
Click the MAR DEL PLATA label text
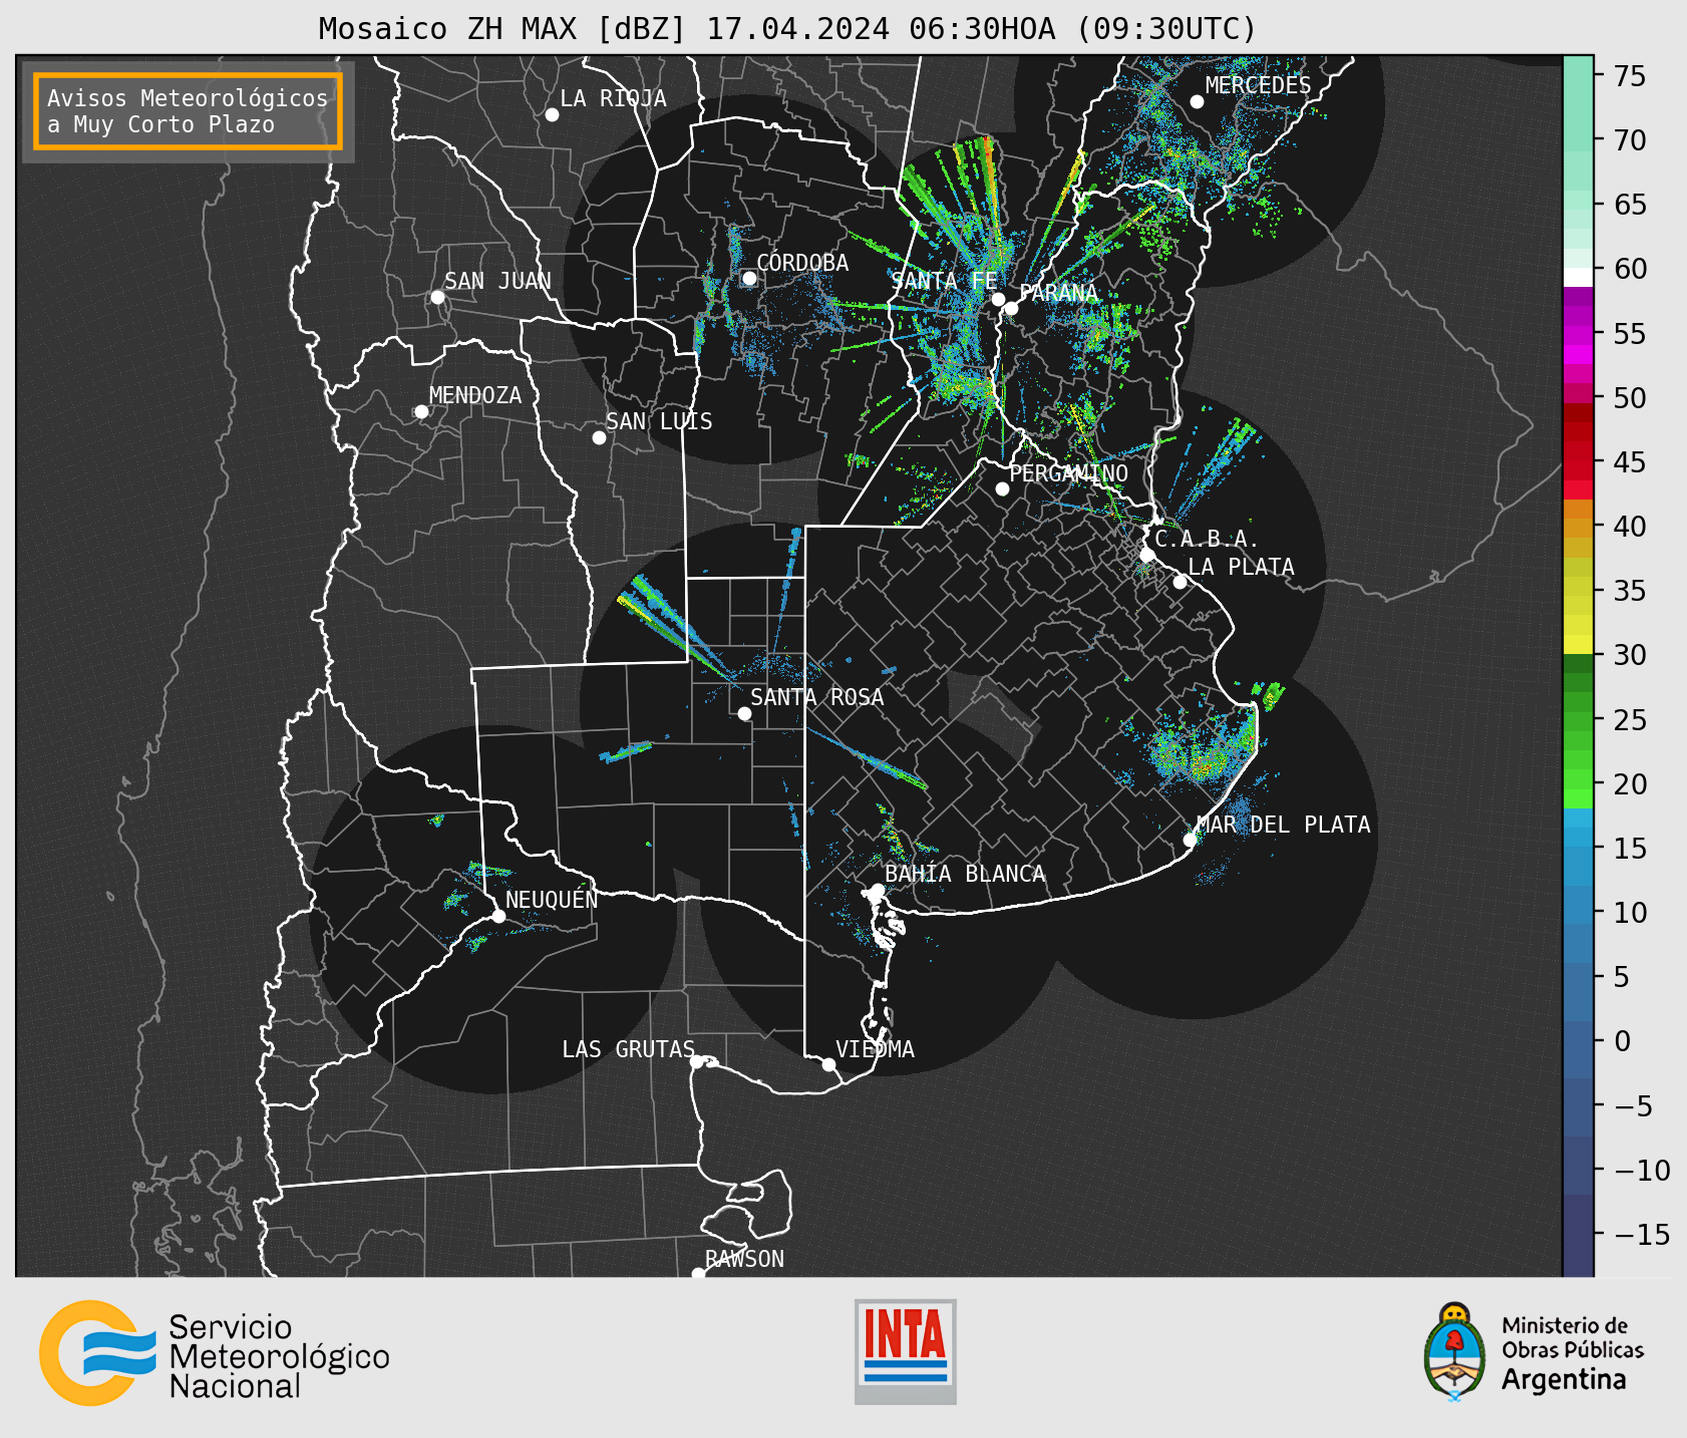pyautogui.click(x=1283, y=825)
